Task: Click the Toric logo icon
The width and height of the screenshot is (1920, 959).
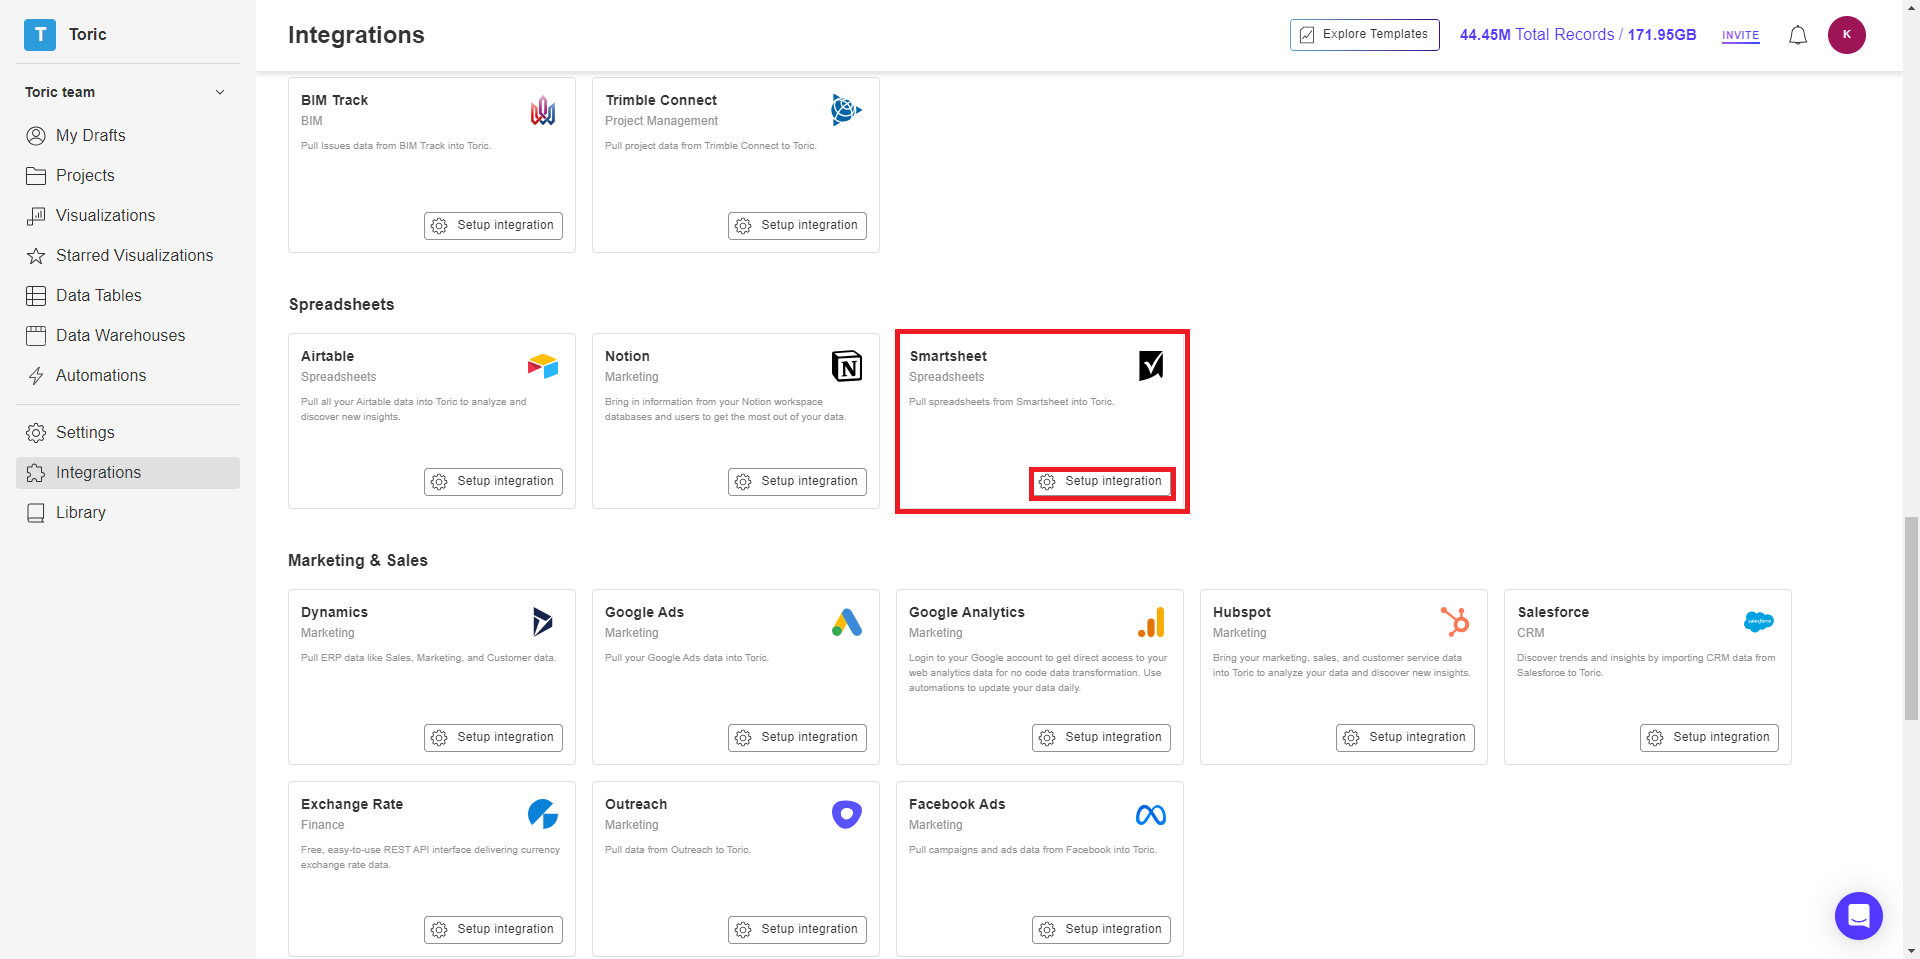Action: [40, 35]
